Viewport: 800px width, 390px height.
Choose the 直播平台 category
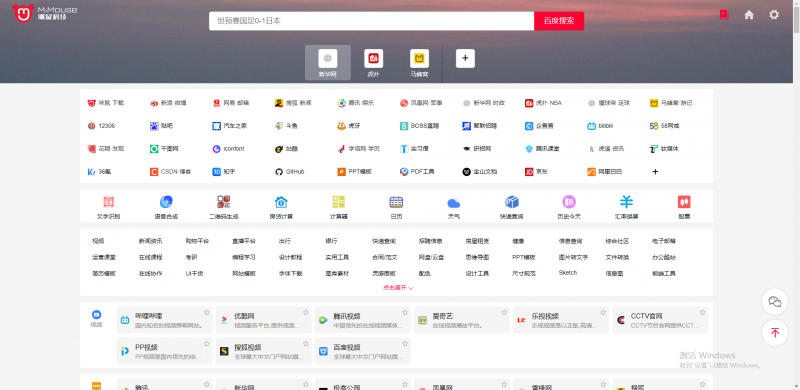tap(244, 241)
